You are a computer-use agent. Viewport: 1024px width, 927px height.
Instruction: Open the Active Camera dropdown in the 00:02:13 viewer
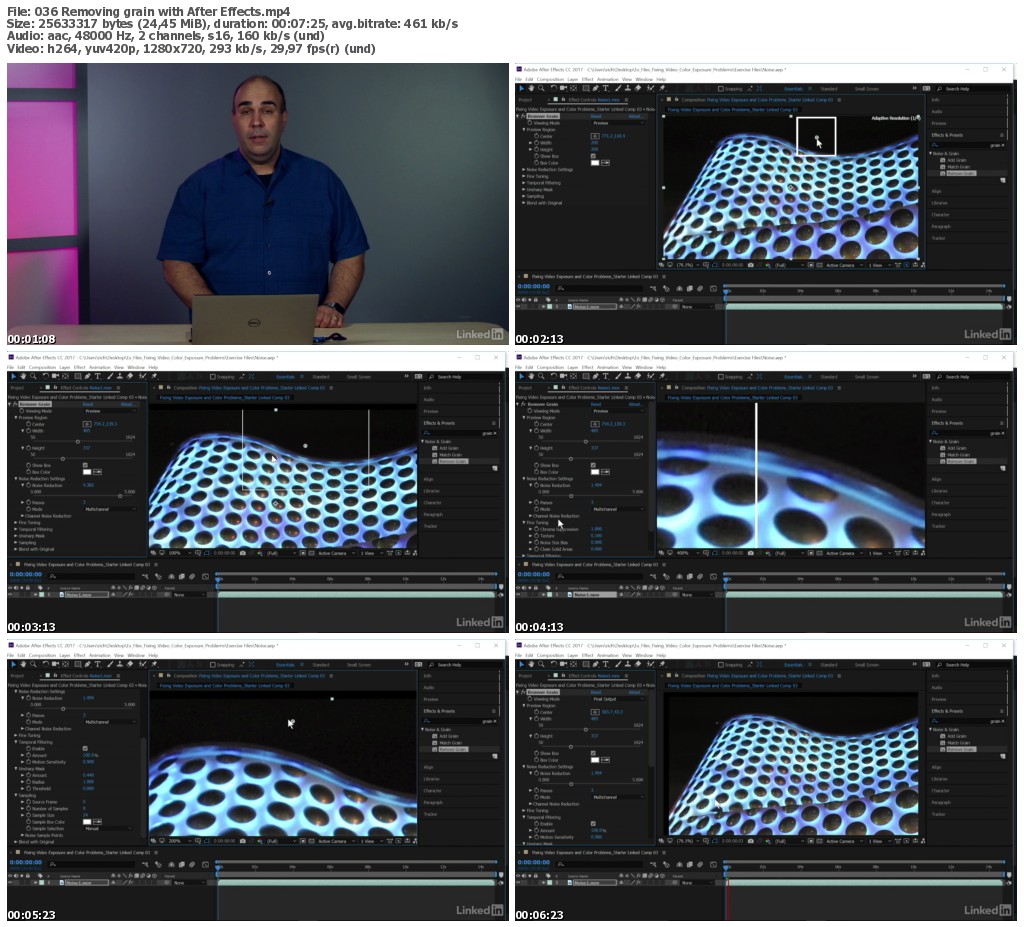point(843,265)
